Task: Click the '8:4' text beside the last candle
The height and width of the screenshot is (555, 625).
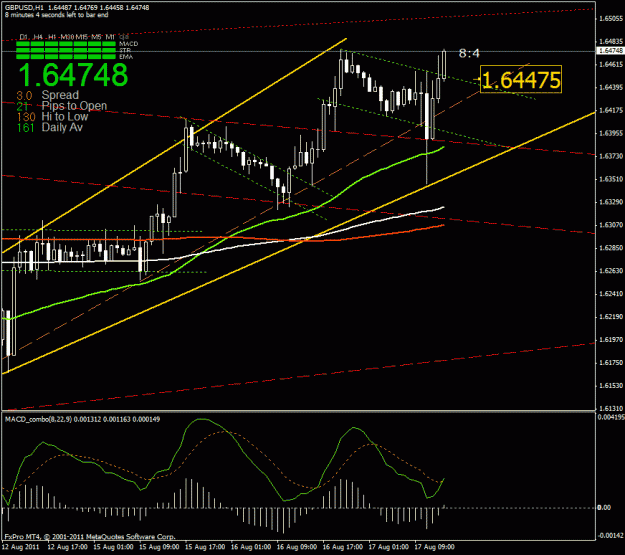Action: tap(469, 53)
